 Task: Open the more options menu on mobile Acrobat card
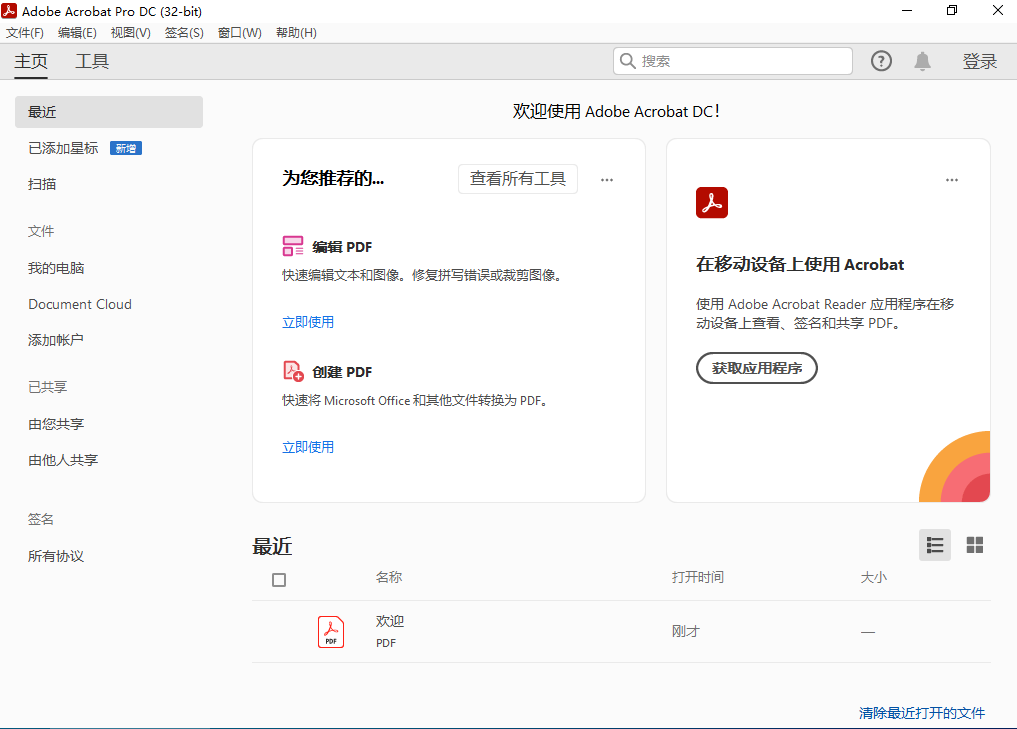tap(952, 180)
